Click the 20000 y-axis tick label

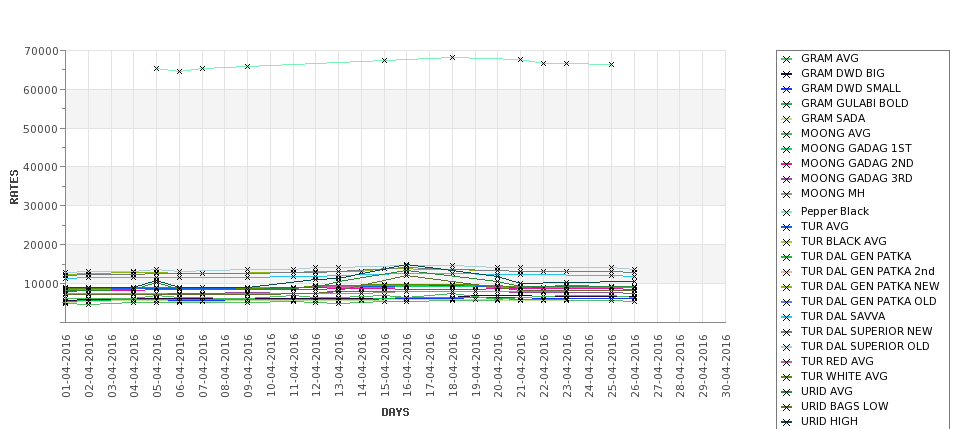point(43,245)
